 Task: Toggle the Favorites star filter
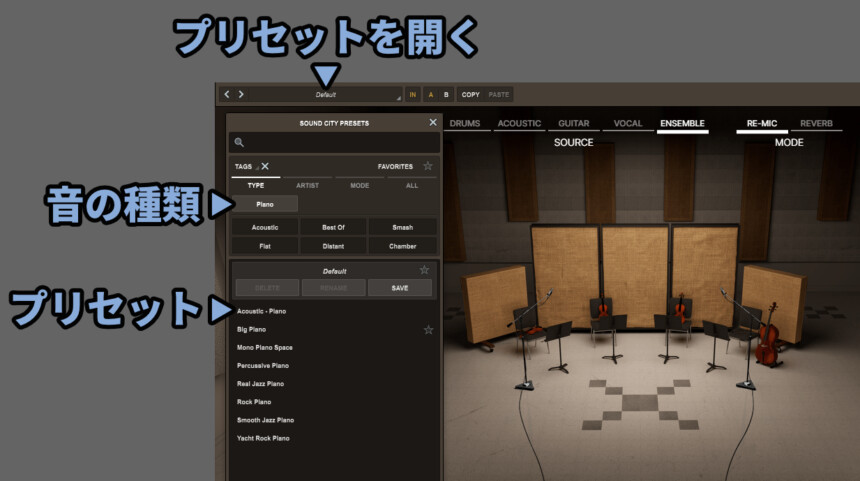[428, 167]
